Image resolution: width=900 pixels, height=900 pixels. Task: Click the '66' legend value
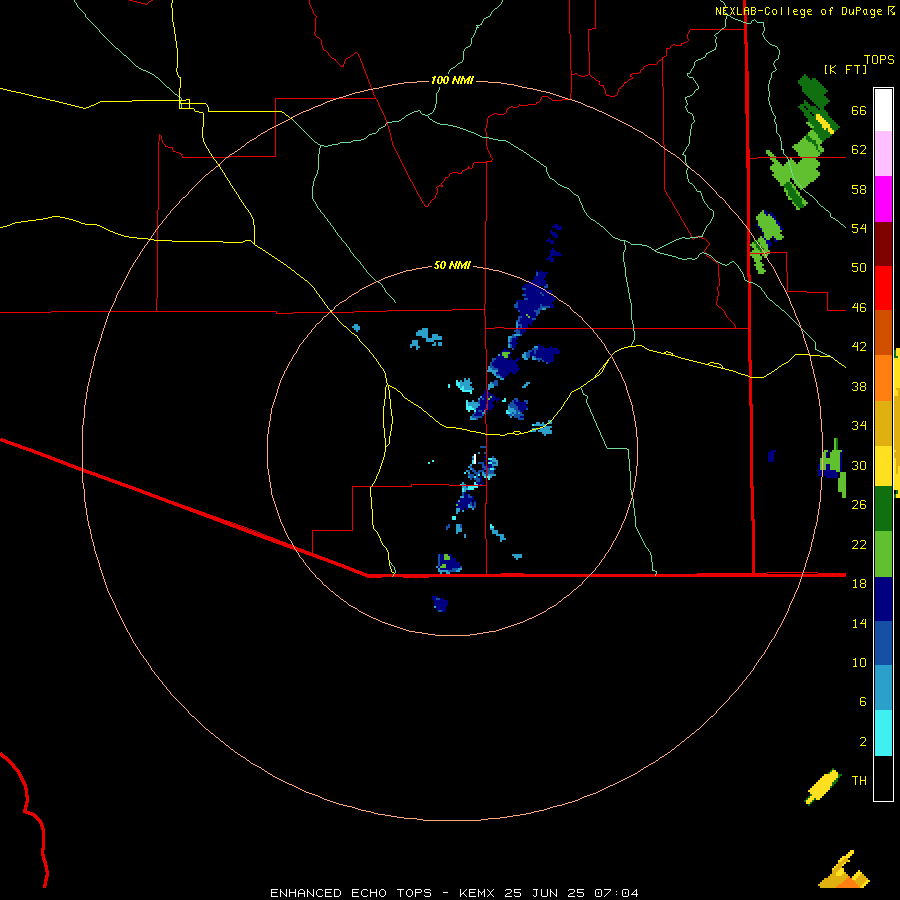tap(859, 111)
